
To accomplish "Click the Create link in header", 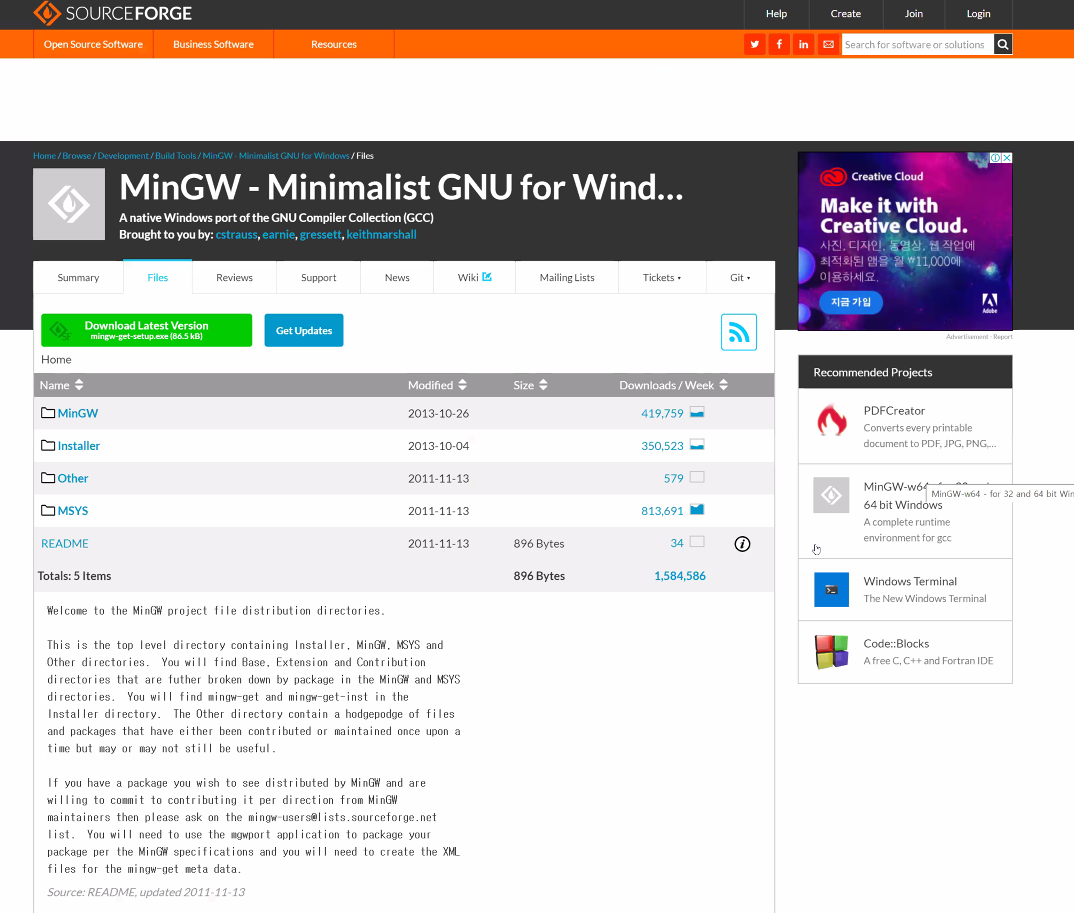I will coord(846,14).
